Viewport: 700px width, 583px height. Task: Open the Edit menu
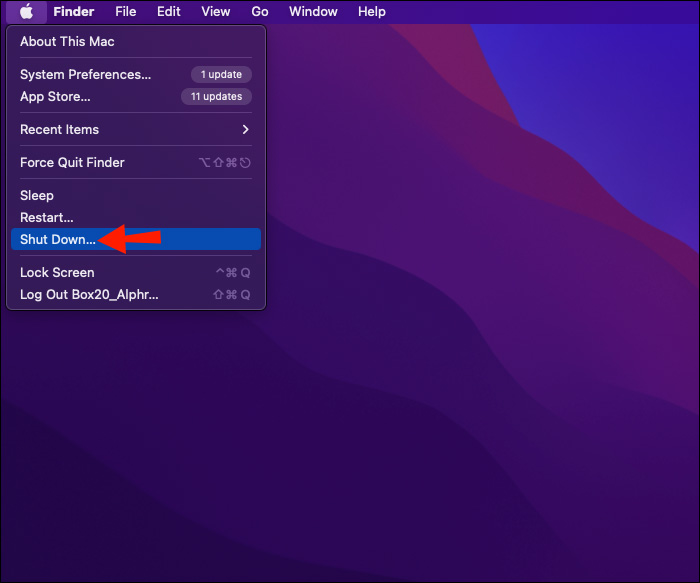(168, 12)
